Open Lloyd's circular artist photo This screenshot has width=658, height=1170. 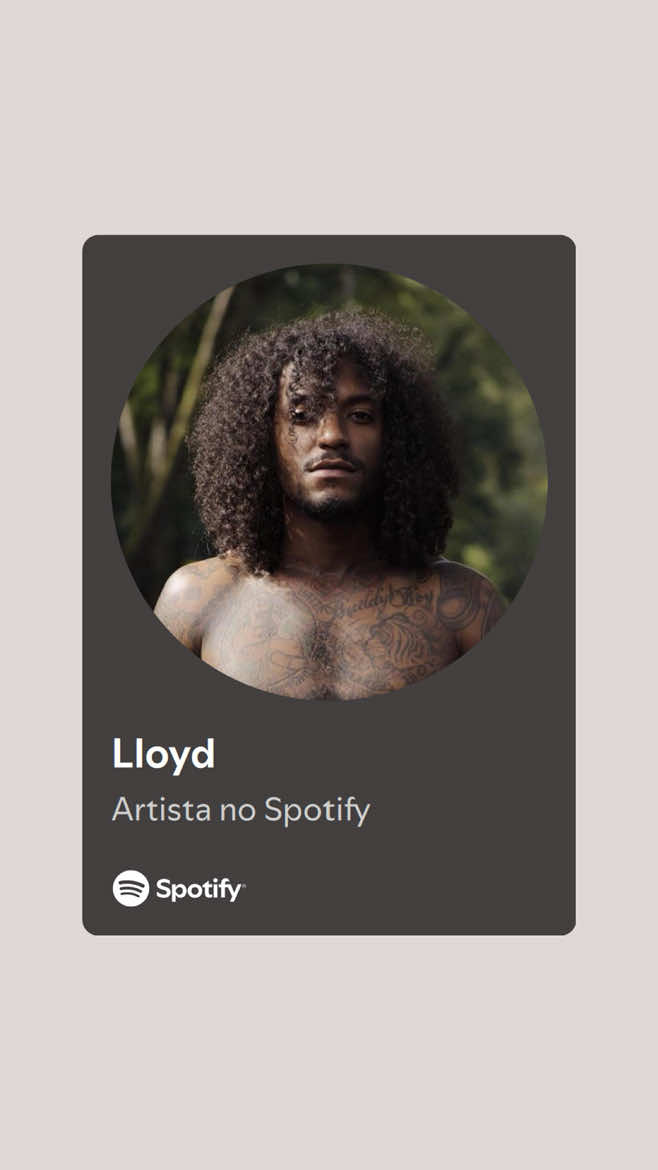329,481
